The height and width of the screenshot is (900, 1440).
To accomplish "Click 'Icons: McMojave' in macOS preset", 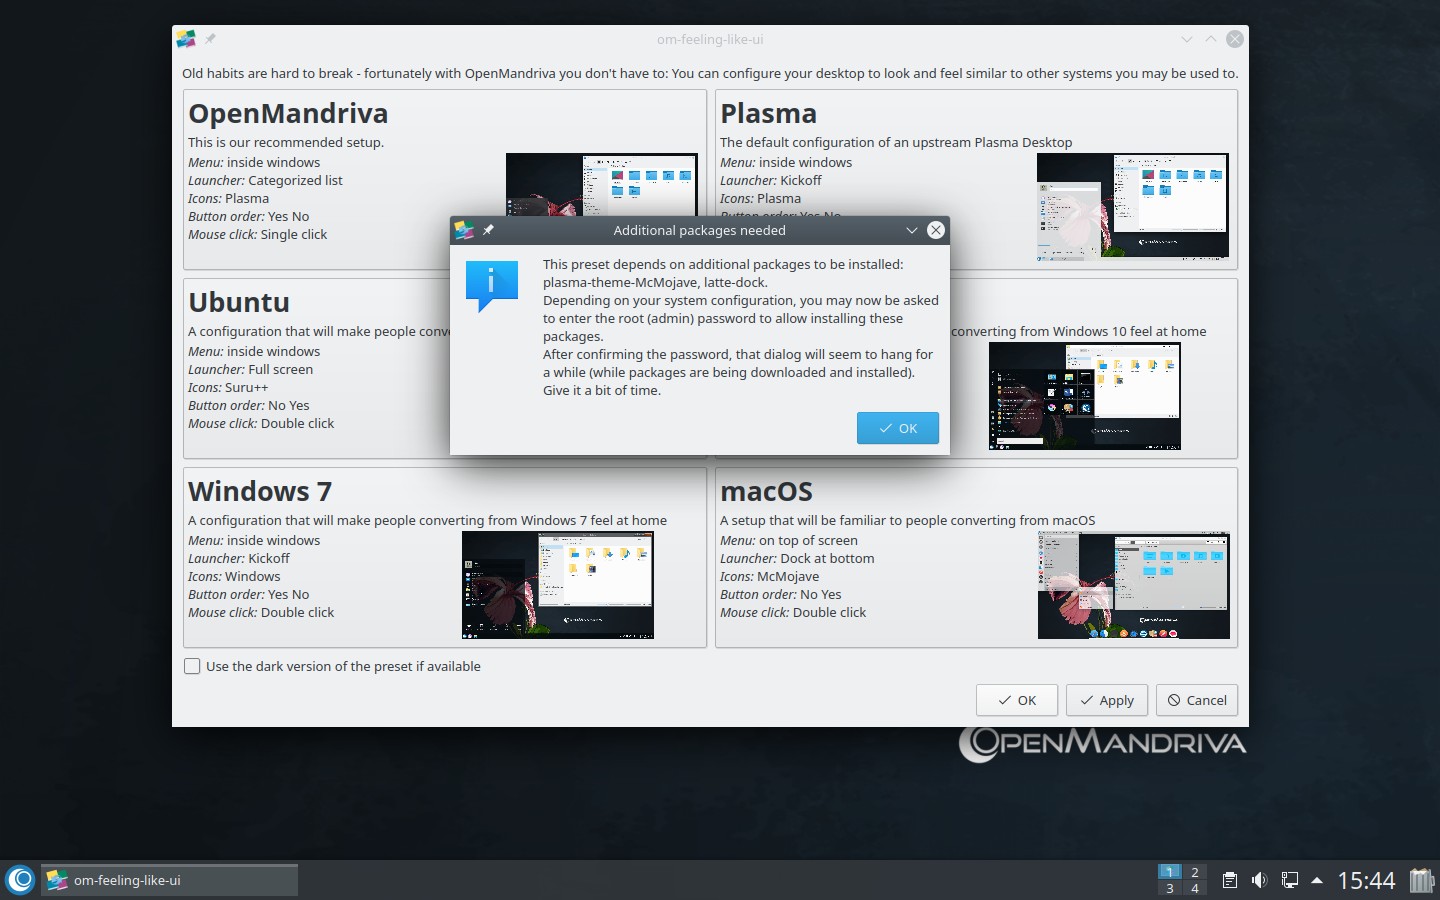I will click(770, 576).
